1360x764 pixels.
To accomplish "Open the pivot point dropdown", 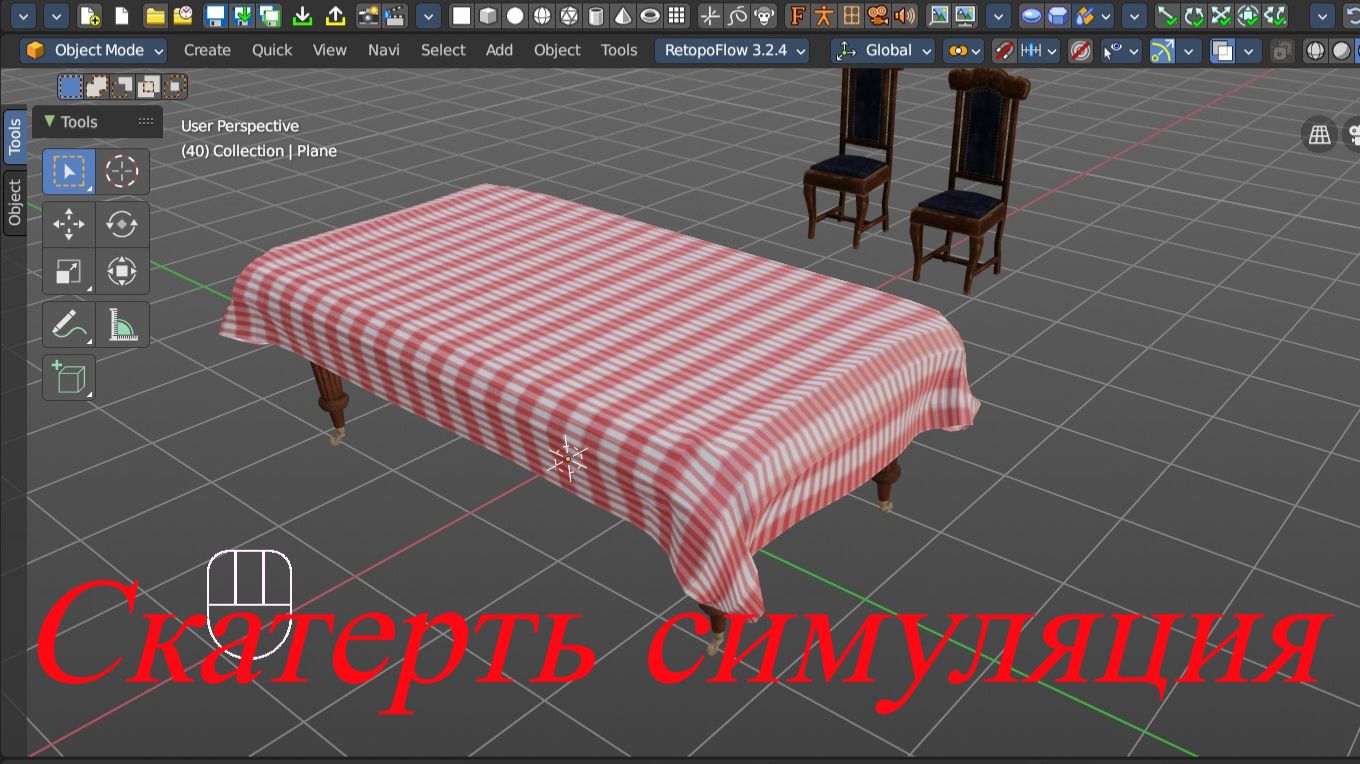I will click(x=963, y=50).
